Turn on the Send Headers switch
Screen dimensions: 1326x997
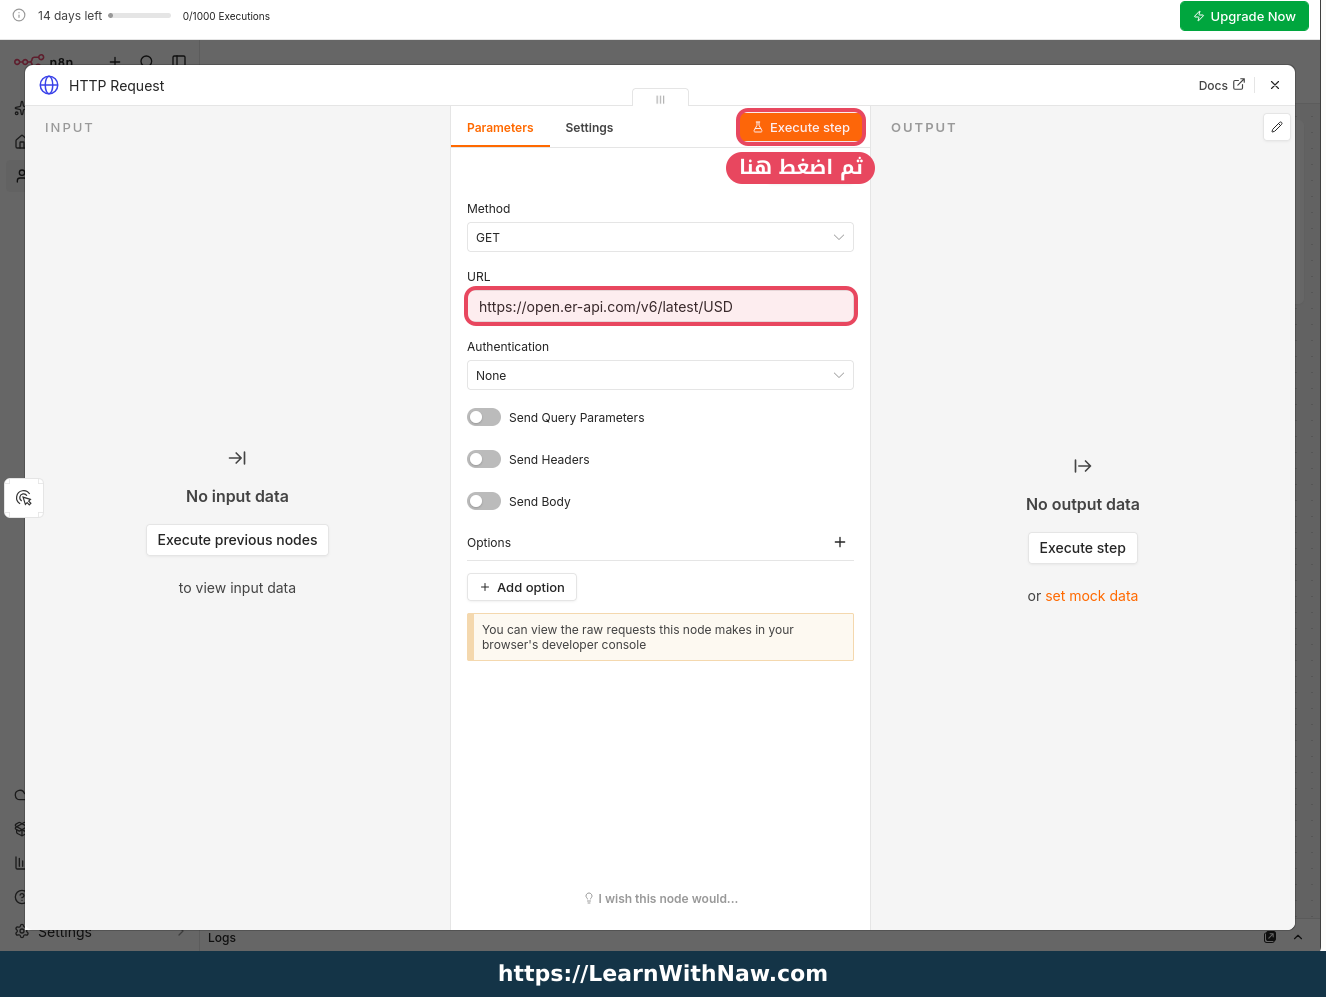484,459
